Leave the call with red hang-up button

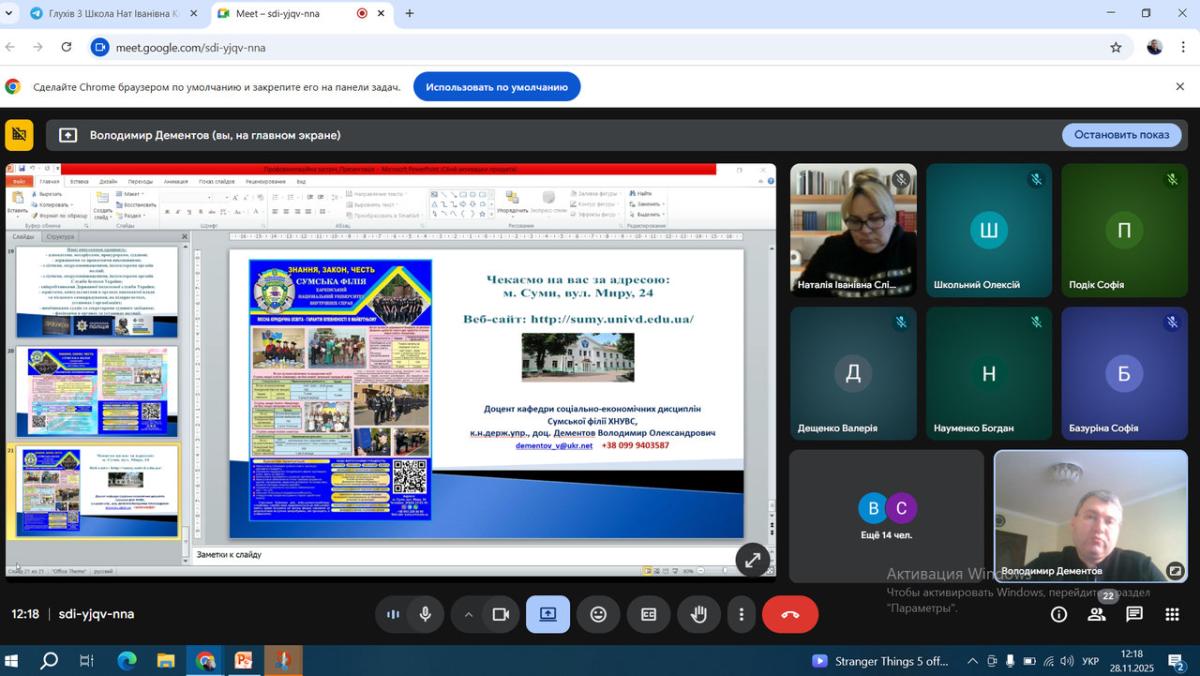pos(790,614)
